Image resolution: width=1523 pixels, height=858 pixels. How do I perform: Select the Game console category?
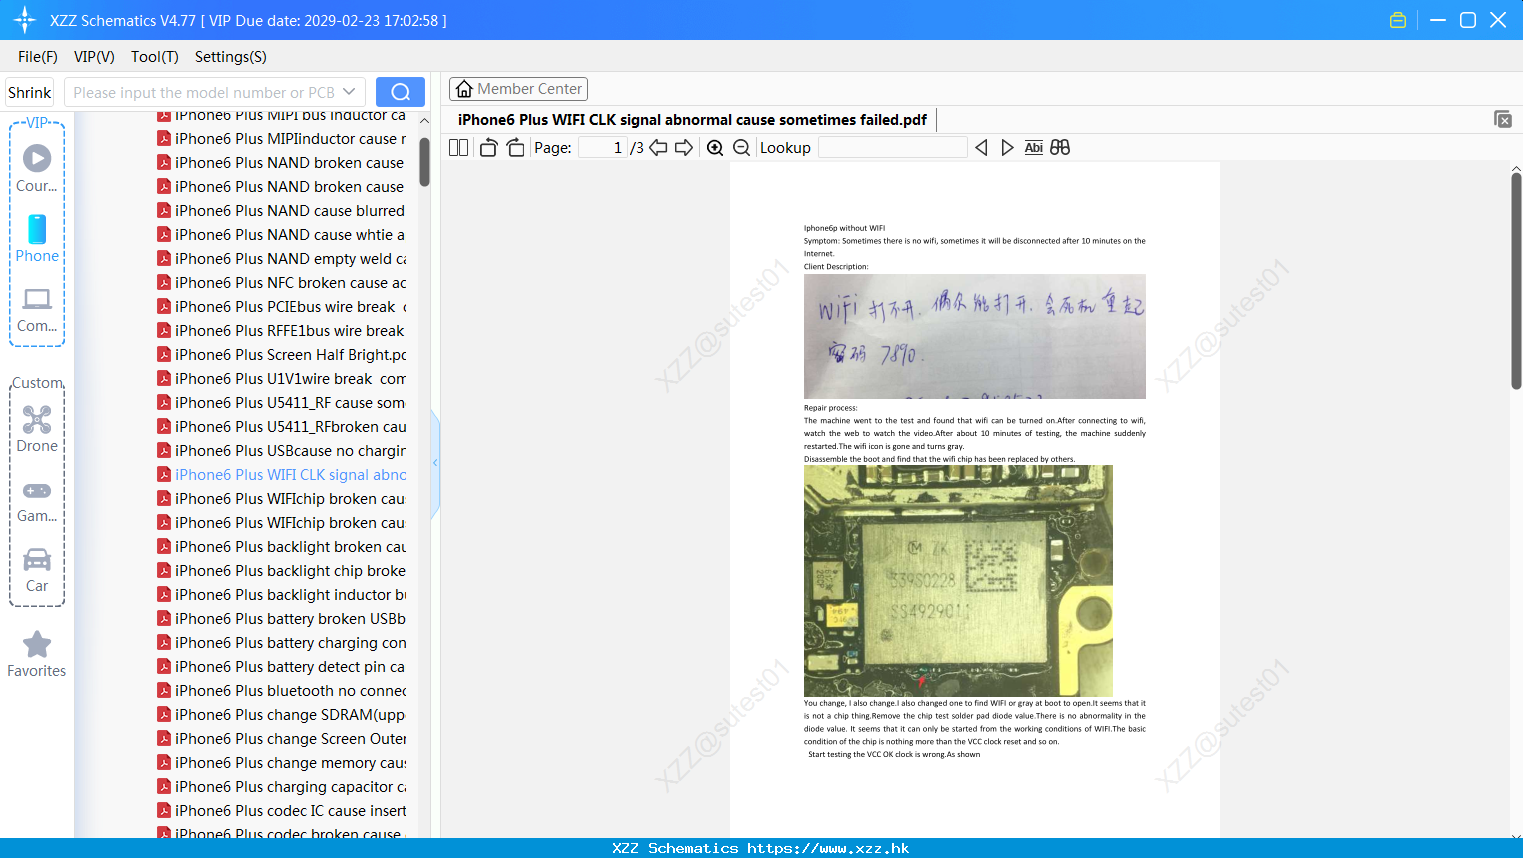(37, 500)
